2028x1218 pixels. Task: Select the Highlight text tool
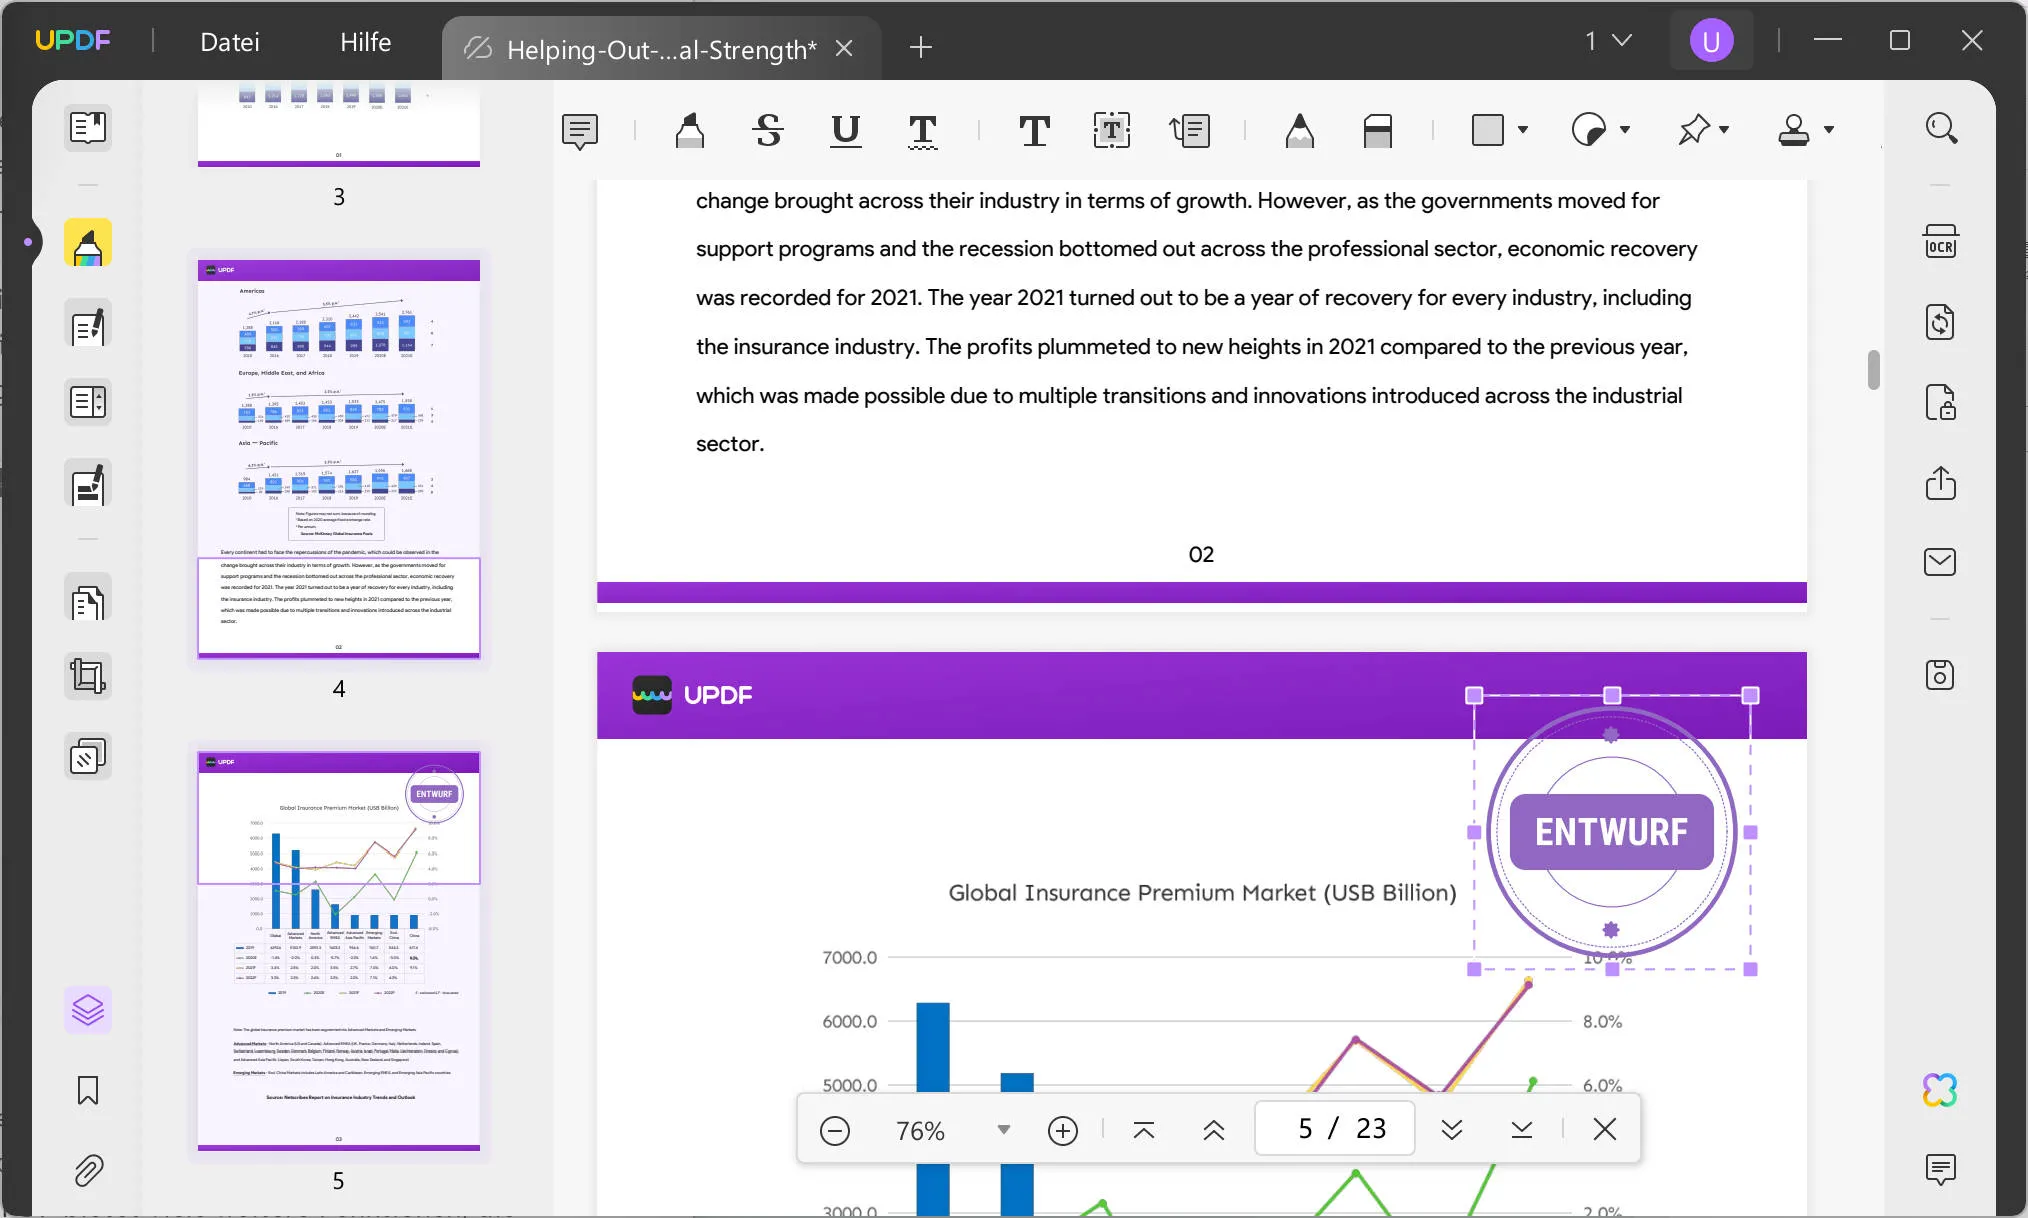point(689,131)
